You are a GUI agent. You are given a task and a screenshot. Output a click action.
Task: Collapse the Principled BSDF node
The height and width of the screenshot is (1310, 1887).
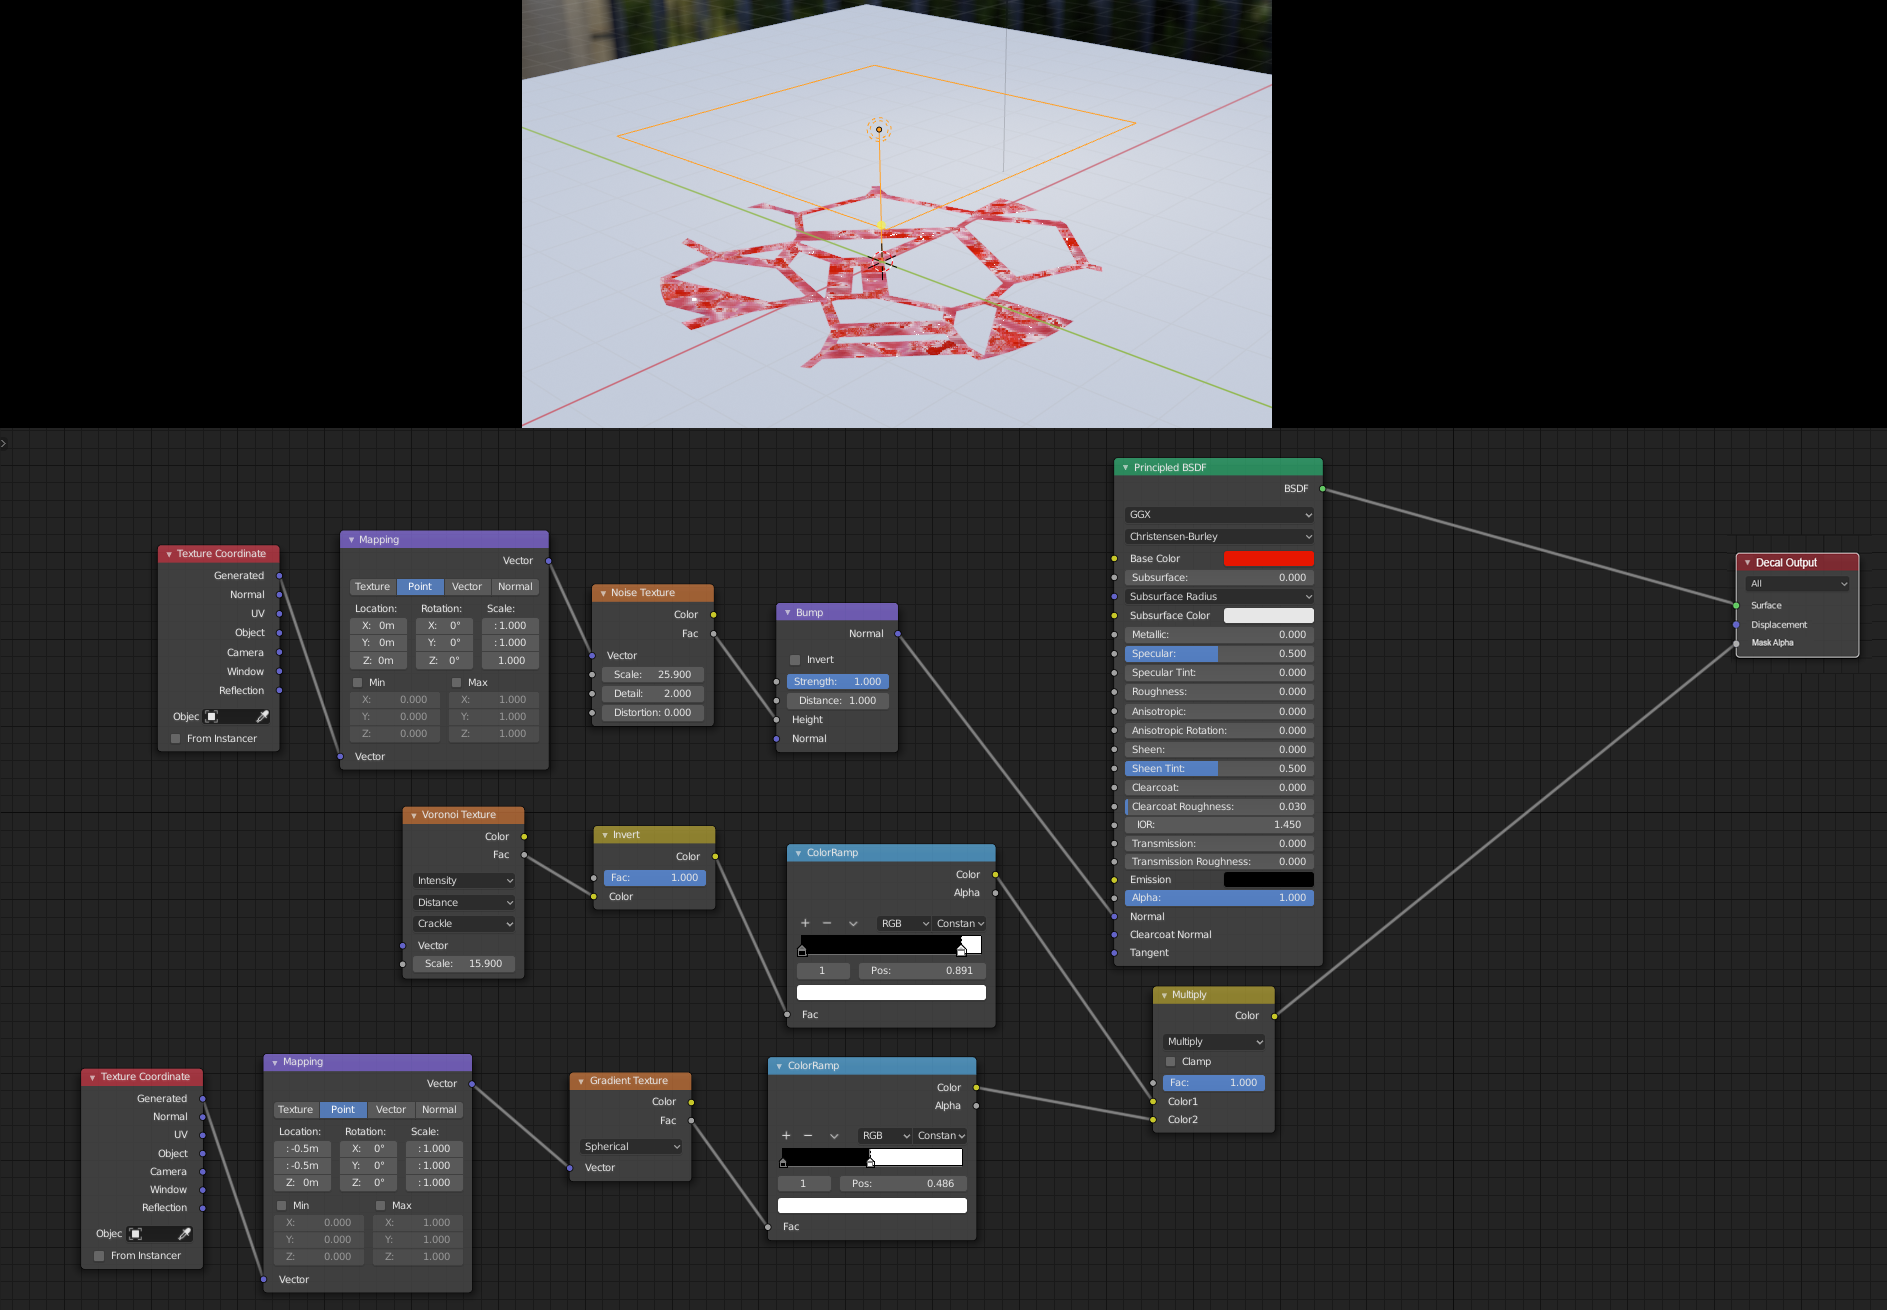[1125, 467]
